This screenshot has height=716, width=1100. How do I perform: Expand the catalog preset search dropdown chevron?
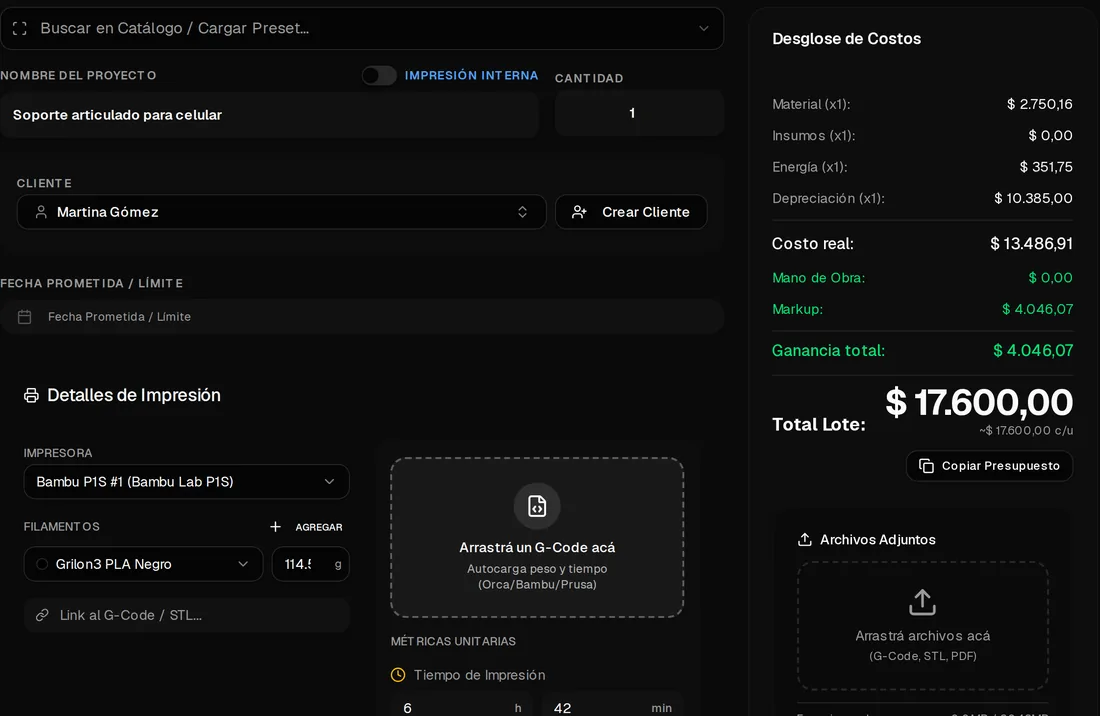(x=703, y=29)
